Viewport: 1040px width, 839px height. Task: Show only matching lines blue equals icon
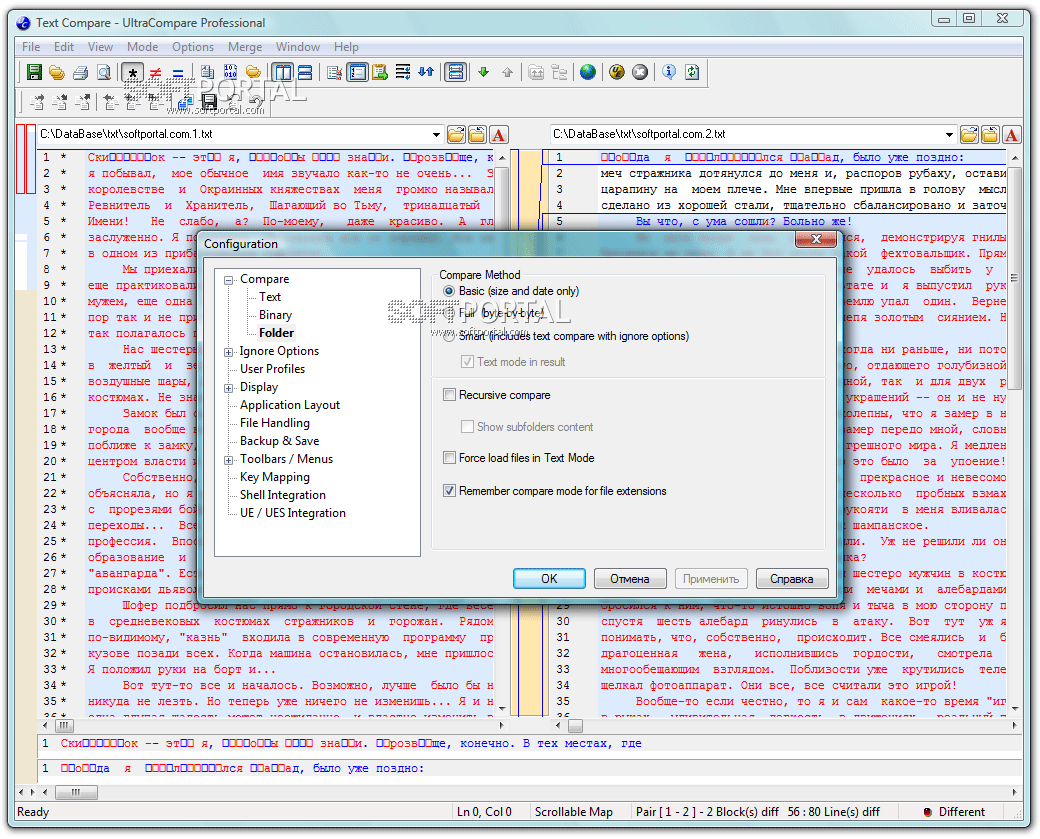[178, 72]
